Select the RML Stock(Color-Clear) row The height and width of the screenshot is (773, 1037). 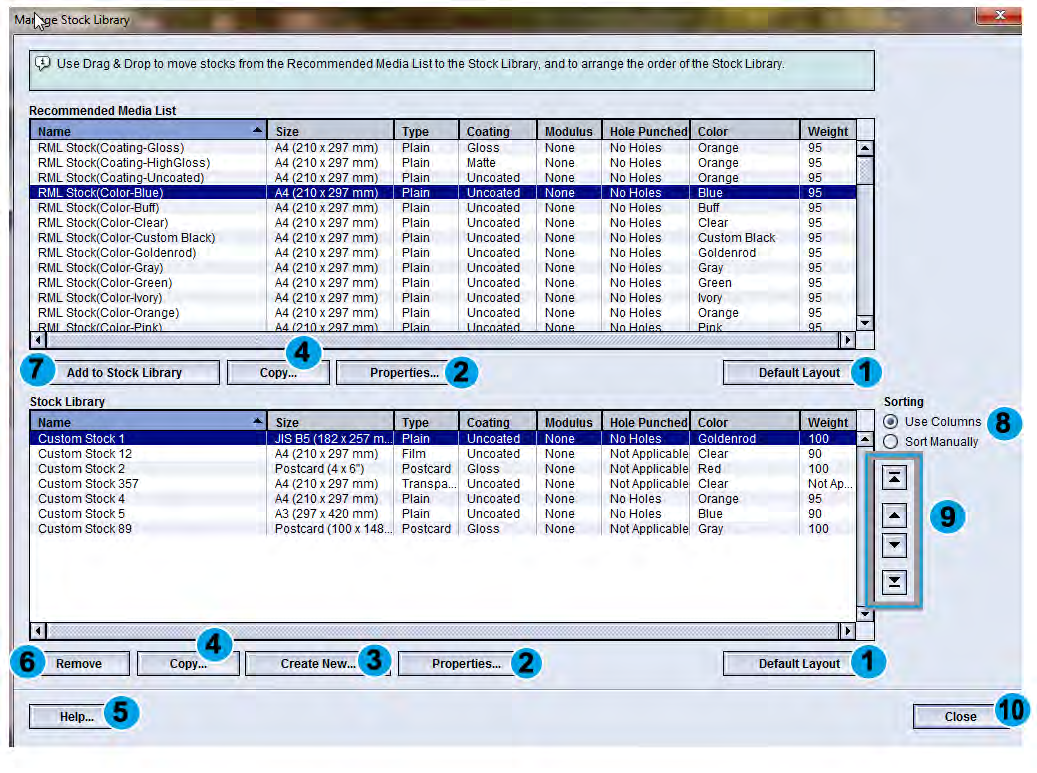[443, 223]
